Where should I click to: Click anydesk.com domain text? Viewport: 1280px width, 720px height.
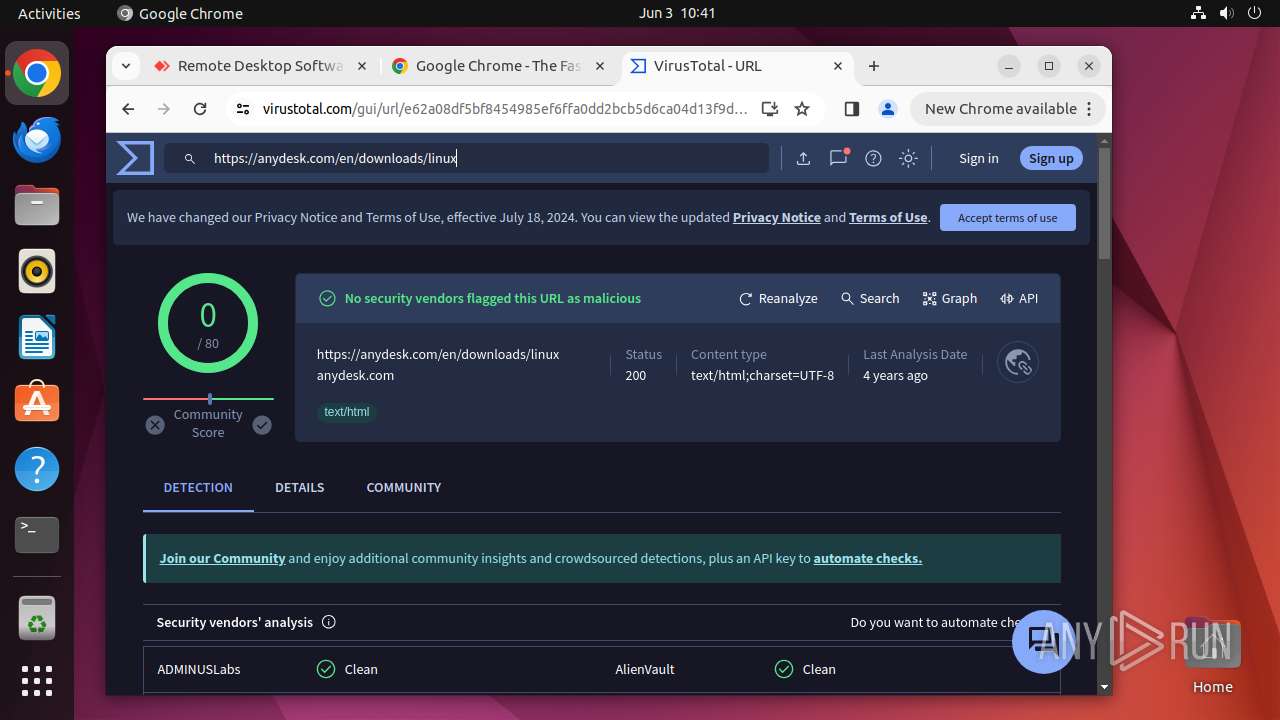click(355, 375)
